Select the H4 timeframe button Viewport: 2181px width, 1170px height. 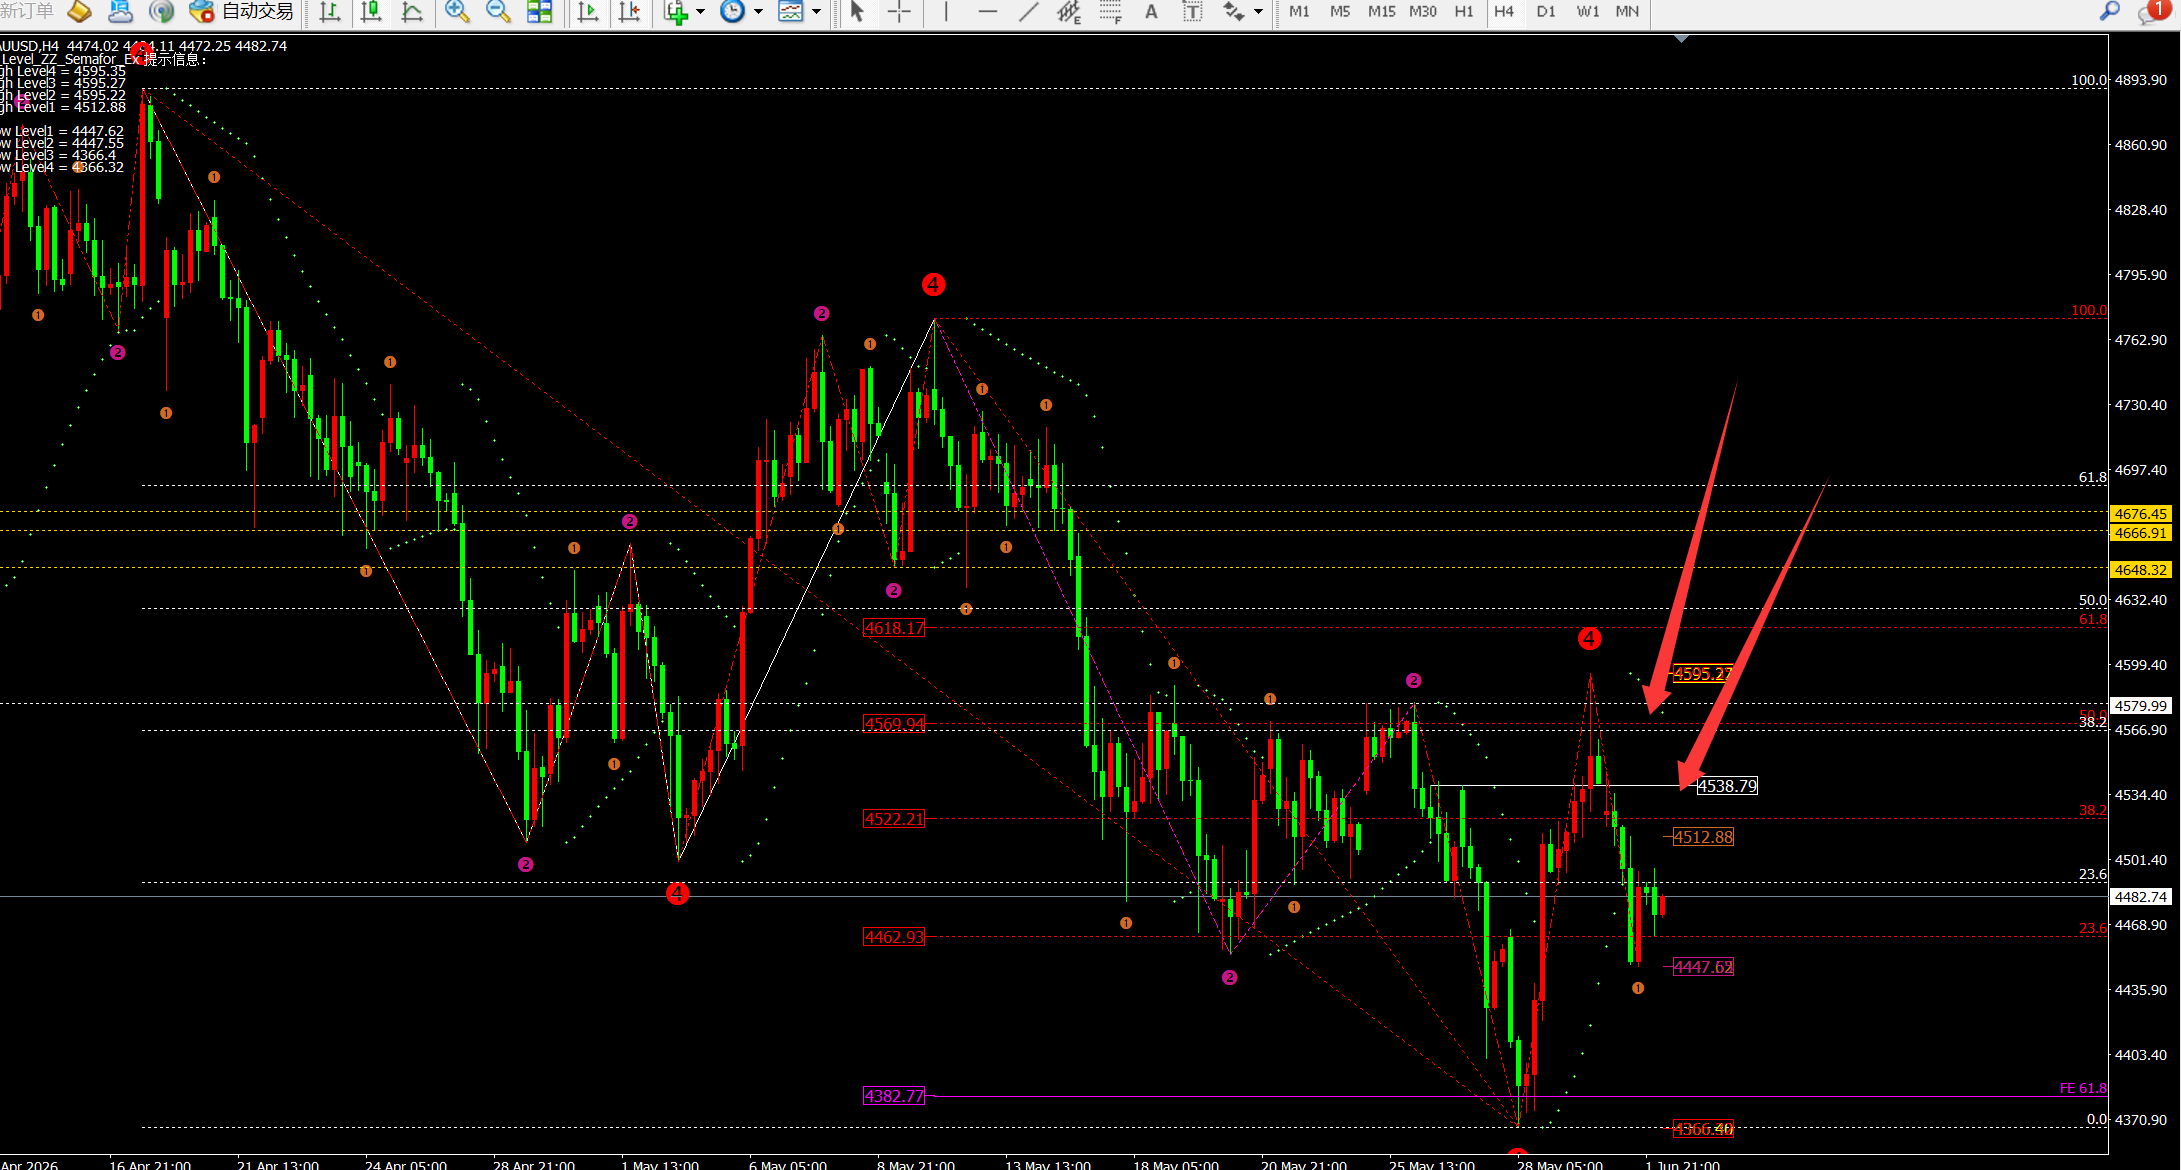[x=1504, y=12]
